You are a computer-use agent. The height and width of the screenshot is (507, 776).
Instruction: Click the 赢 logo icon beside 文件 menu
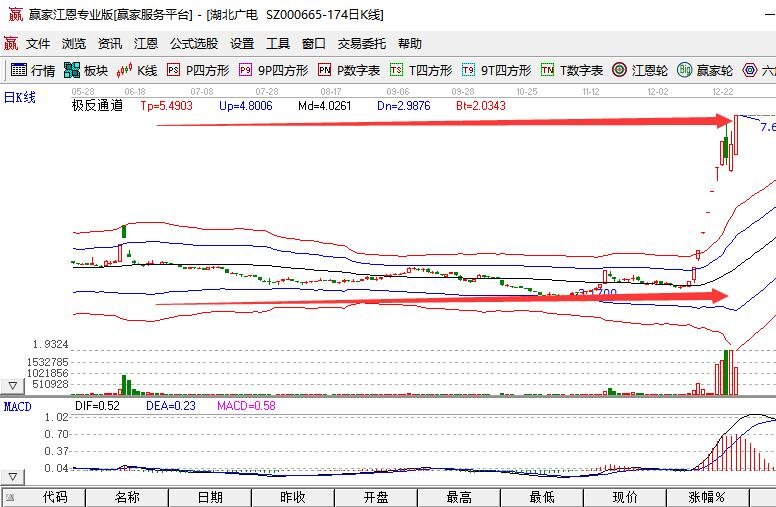point(11,44)
